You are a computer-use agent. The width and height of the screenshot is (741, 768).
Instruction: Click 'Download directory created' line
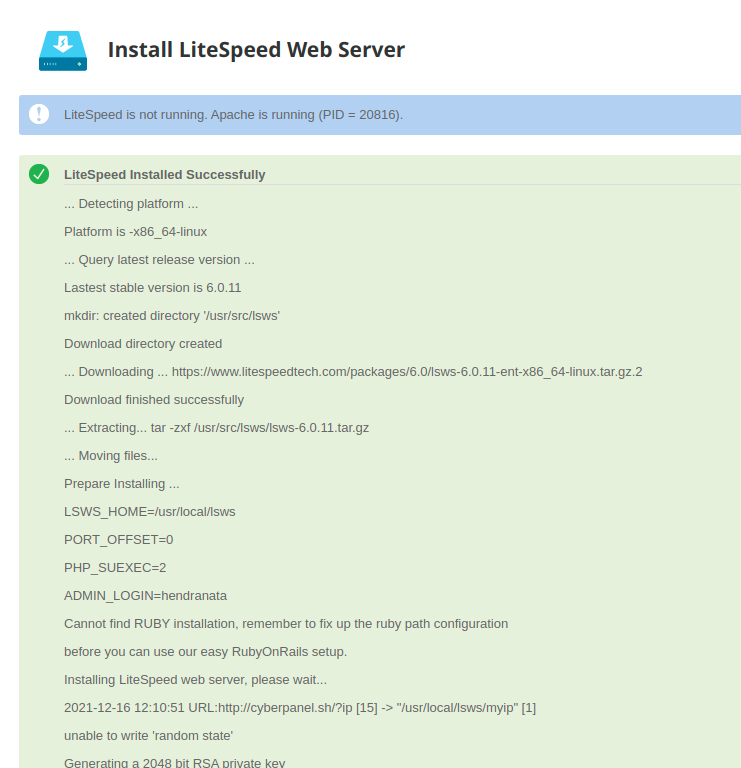click(x=143, y=344)
